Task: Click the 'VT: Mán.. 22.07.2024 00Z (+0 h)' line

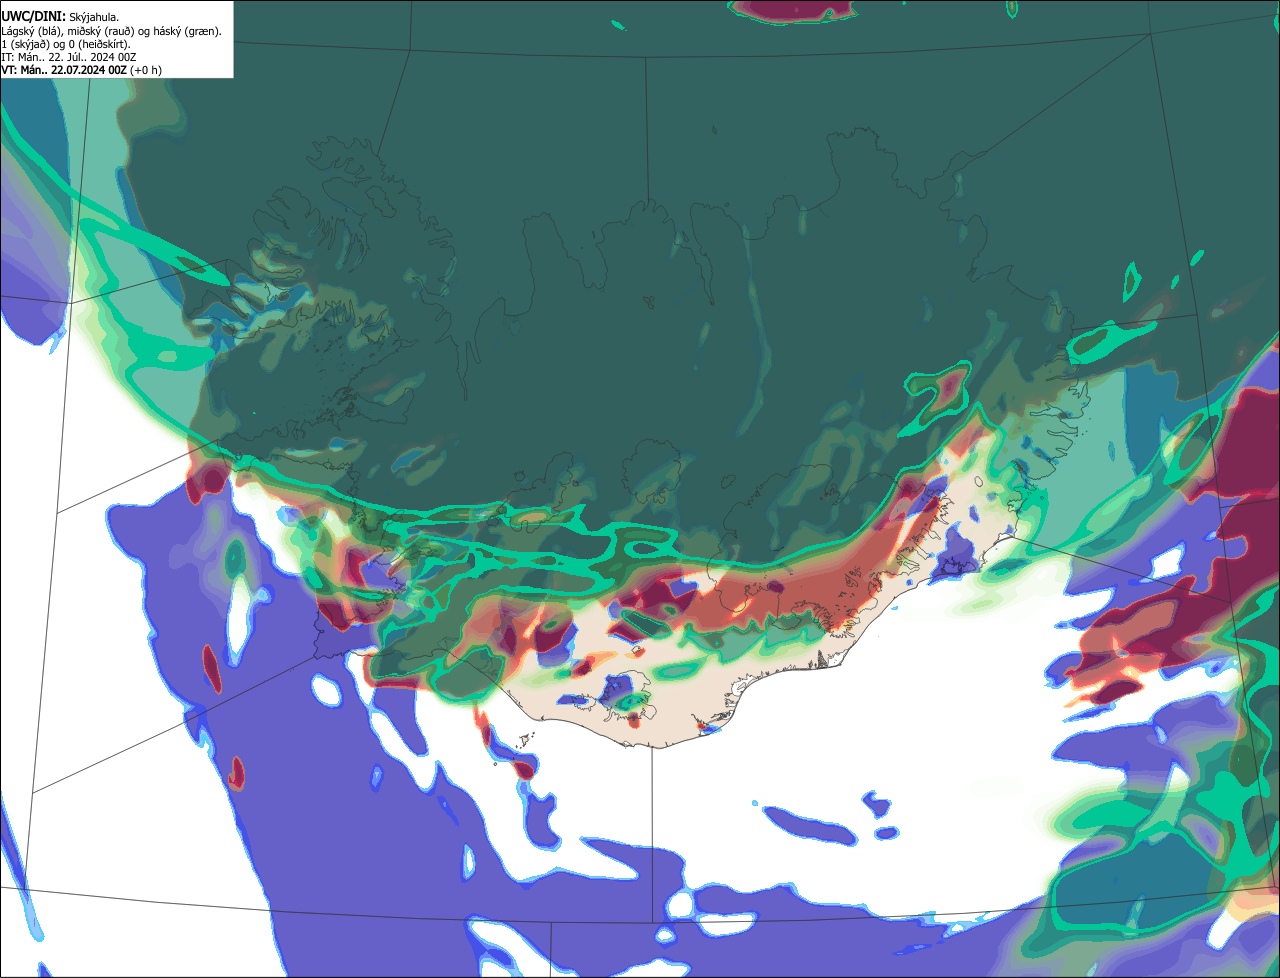Action: point(81,70)
